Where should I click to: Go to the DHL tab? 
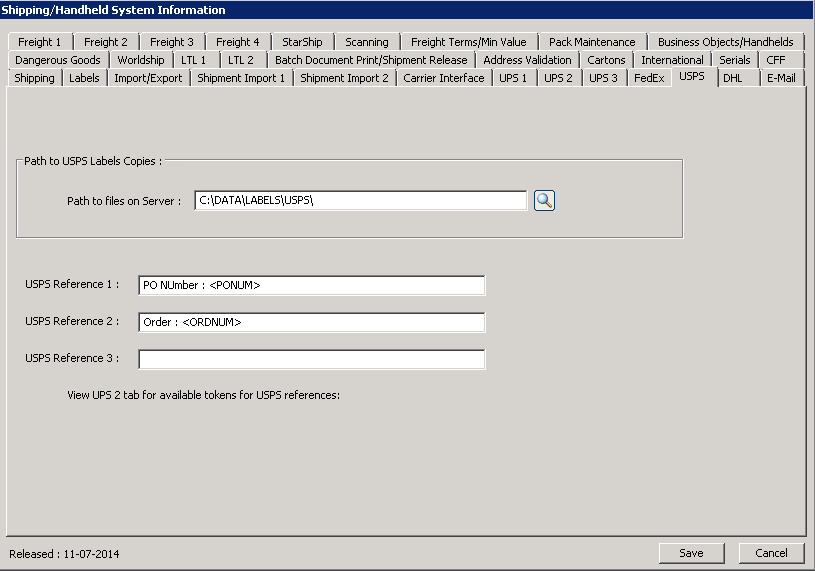coord(733,78)
